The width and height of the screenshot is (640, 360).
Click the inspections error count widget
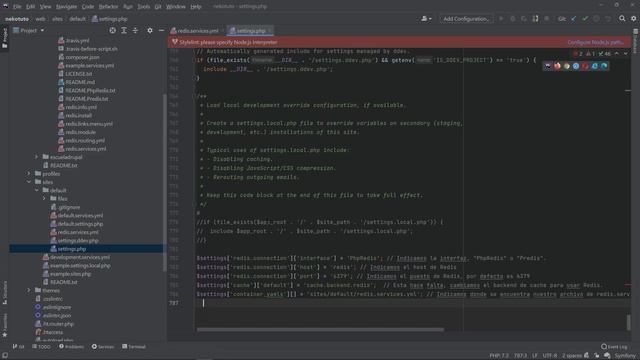(x=592, y=53)
